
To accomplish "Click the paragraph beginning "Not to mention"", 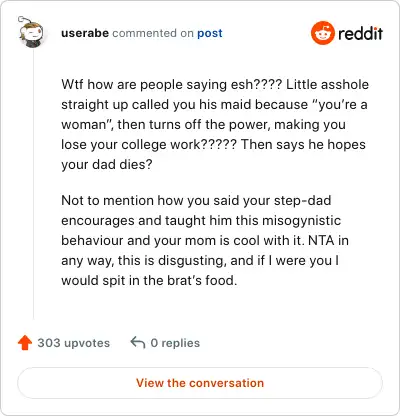I will pyautogui.click(x=205, y=240).
